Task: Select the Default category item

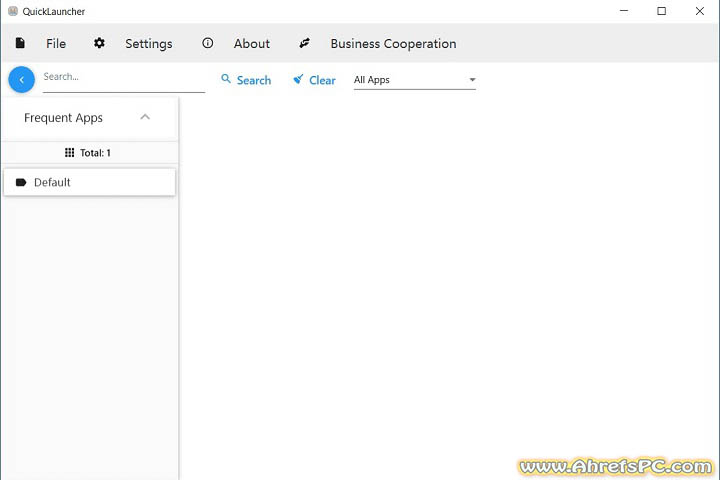Action: pos(89,183)
